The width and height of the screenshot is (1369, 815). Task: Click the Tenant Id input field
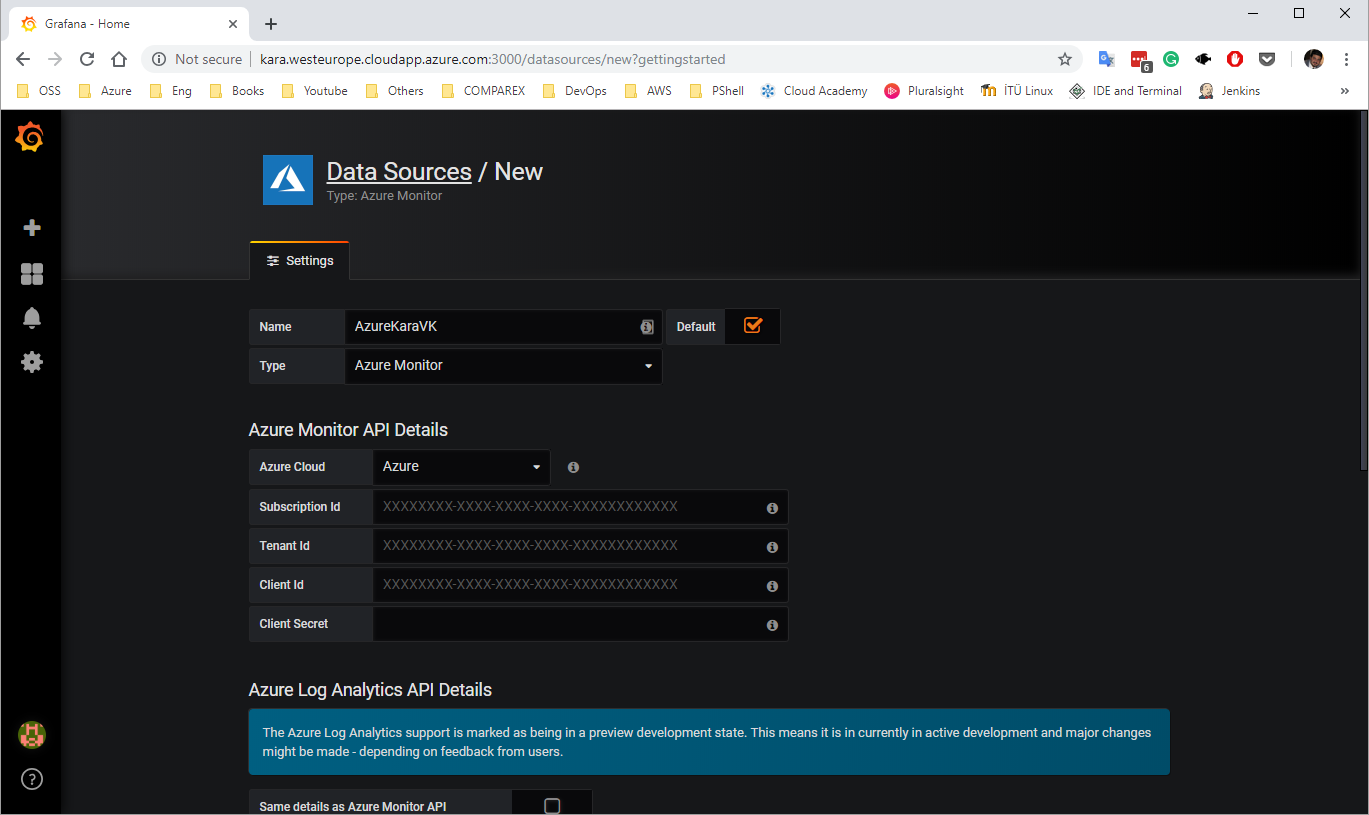pos(580,546)
